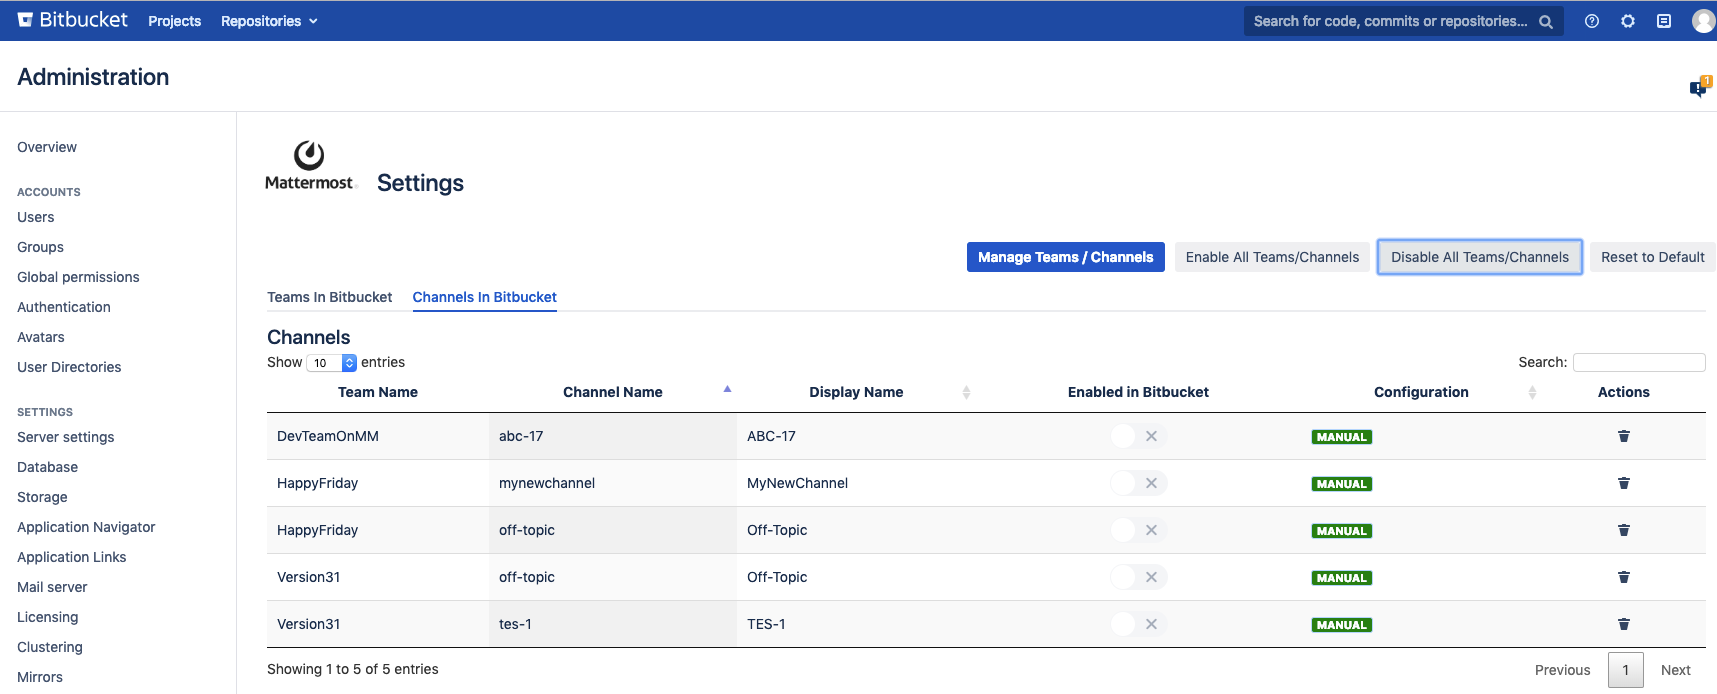Click the Bitbucket logo
The image size is (1717, 694).
(73, 20)
